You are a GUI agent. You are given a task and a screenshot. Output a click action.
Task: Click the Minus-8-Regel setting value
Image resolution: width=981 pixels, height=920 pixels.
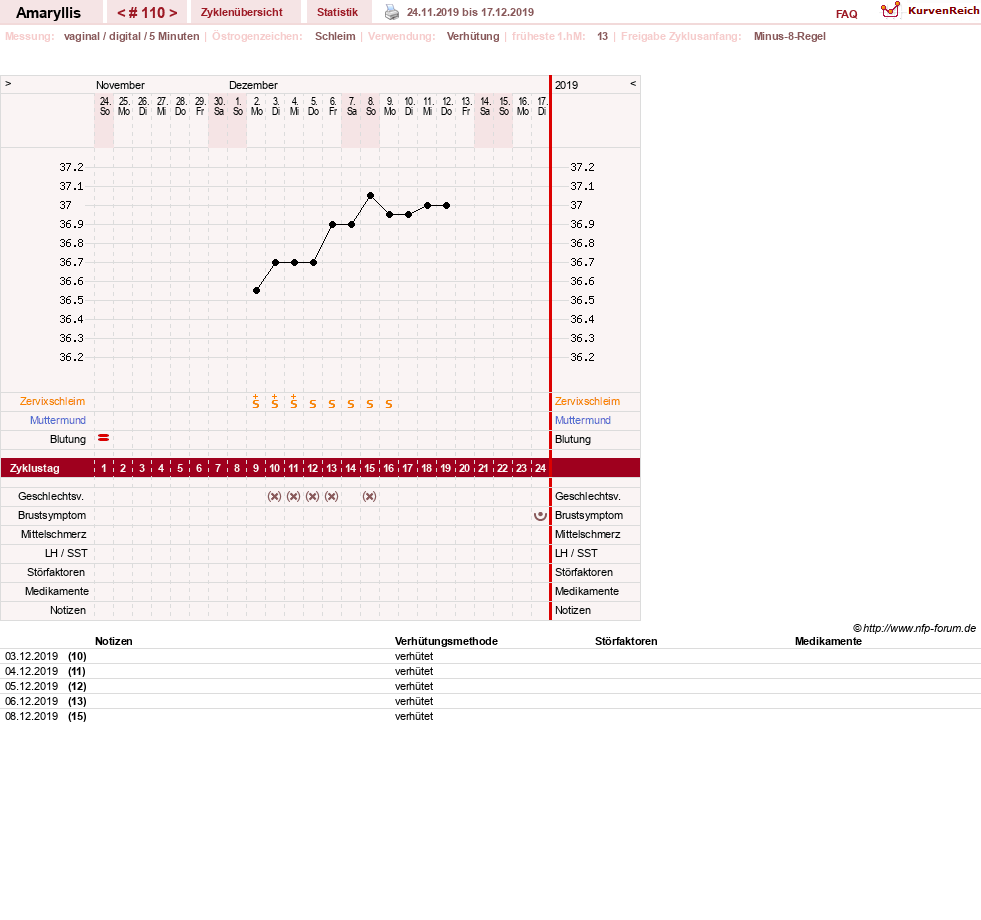point(790,36)
